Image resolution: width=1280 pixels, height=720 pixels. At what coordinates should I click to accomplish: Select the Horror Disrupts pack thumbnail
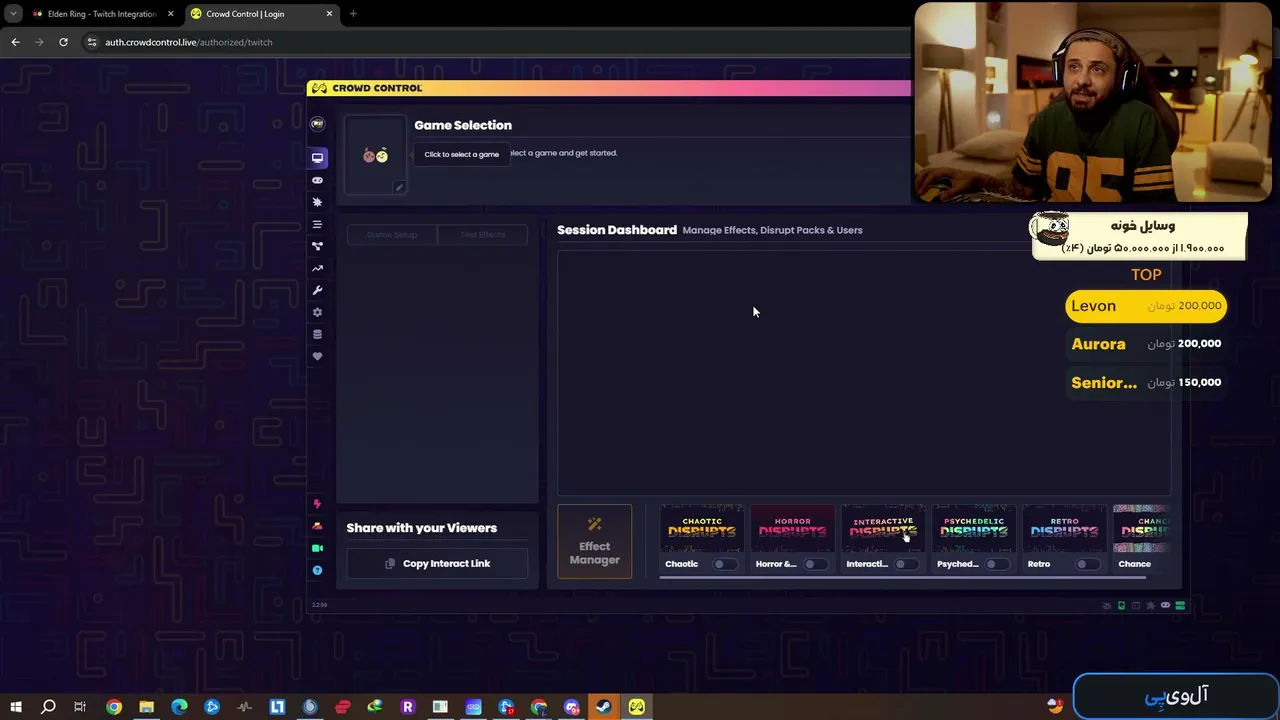pos(792,529)
